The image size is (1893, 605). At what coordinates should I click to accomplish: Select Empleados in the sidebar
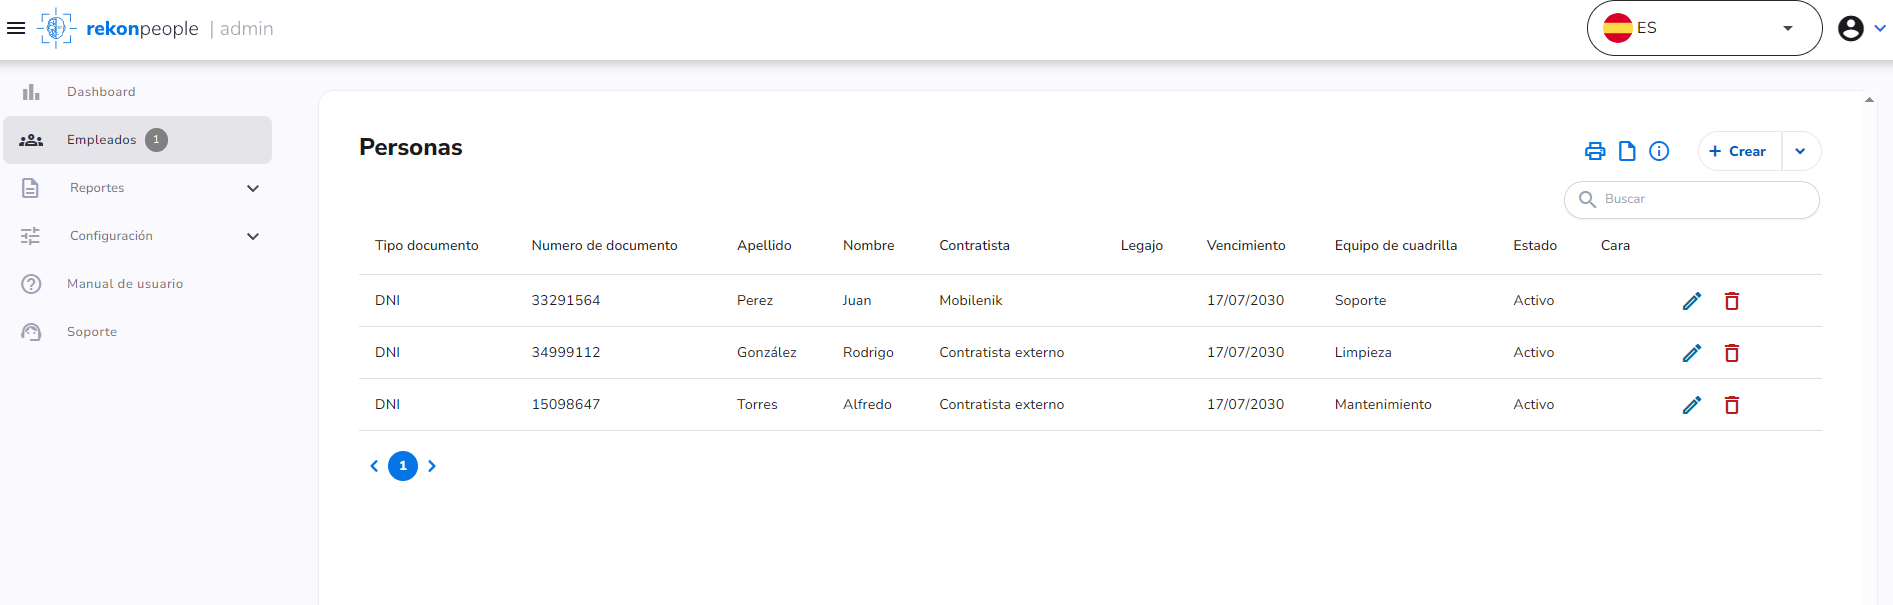(138, 140)
